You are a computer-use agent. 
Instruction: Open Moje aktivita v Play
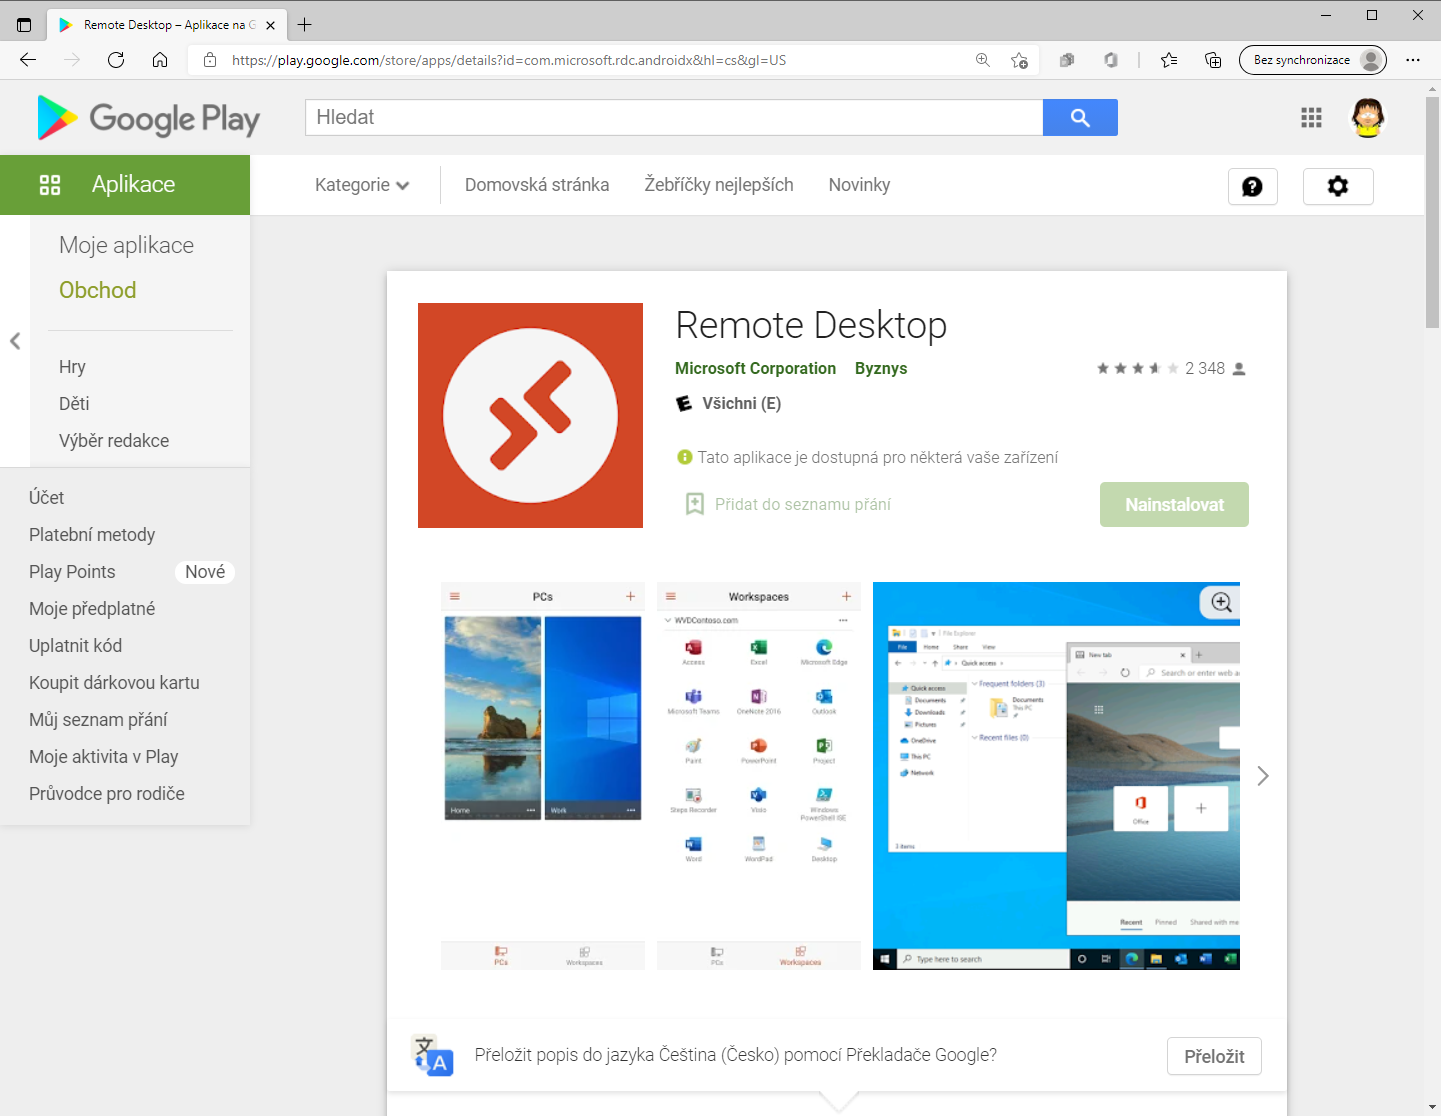point(103,757)
